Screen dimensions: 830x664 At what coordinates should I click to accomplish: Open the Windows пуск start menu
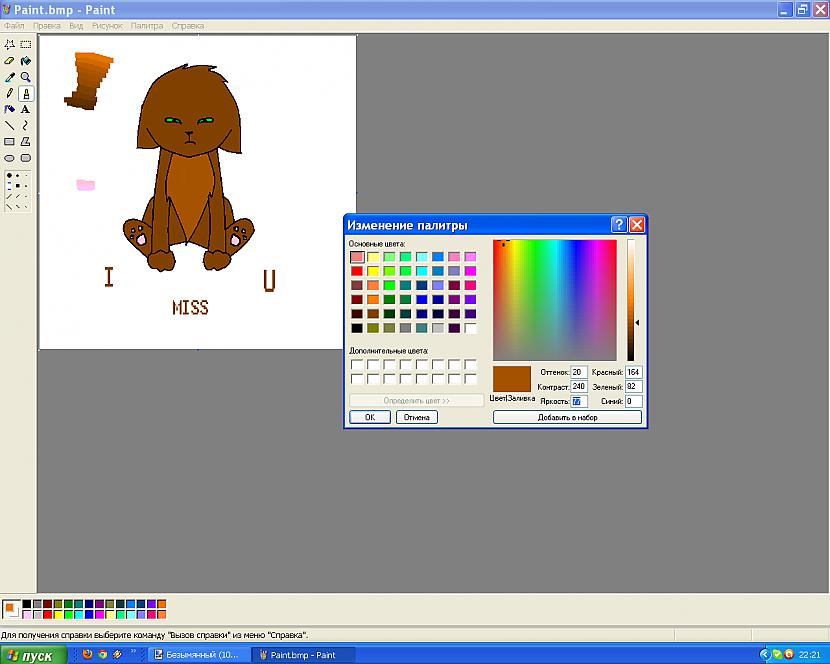click(33, 655)
